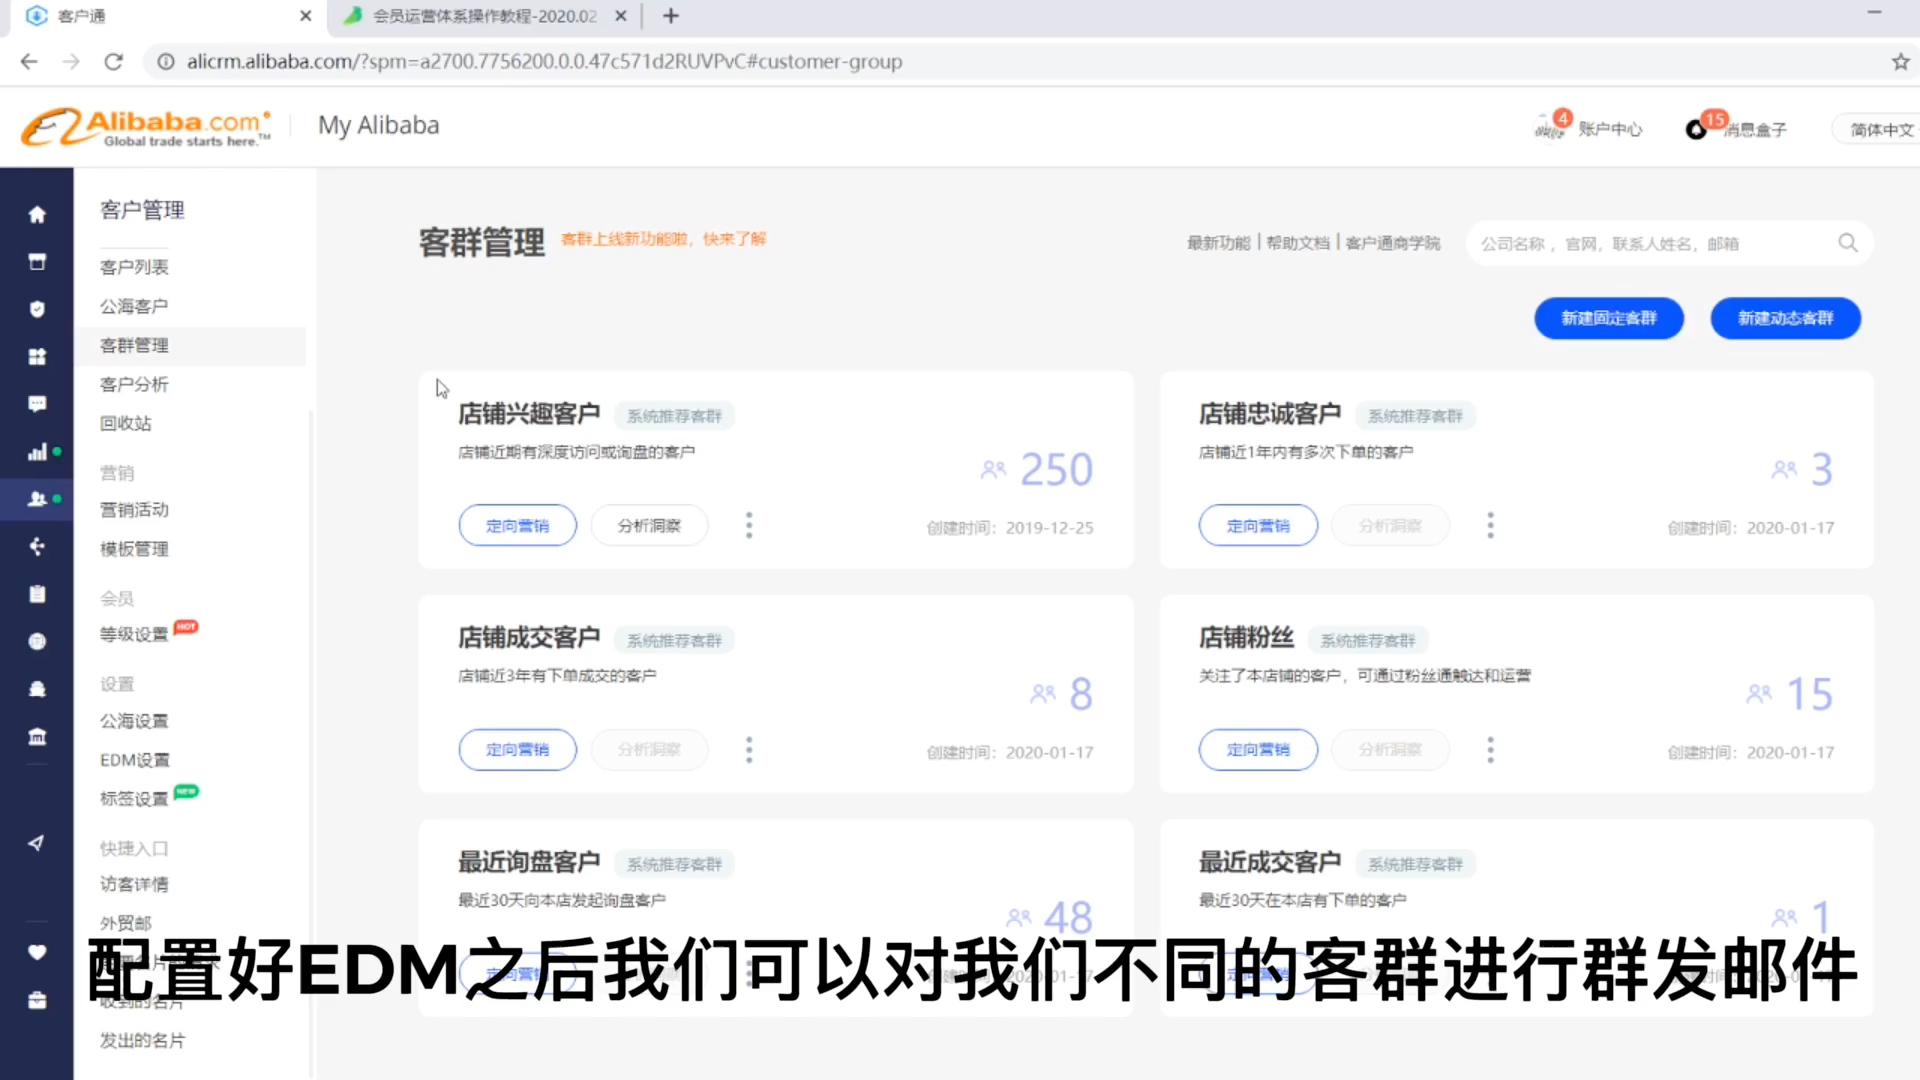1920x1080 pixels.
Task: Click My Alibaba header text
Action: pos(379,125)
